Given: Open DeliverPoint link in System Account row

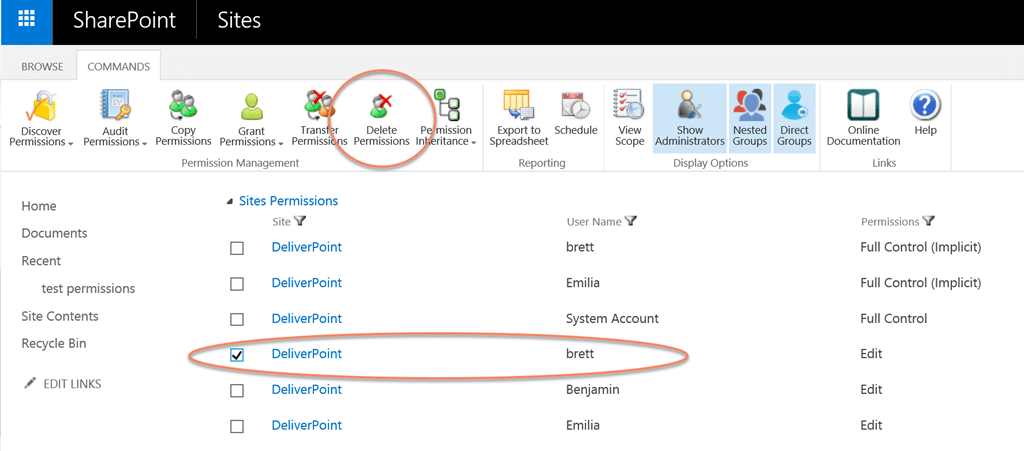Looking at the screenshot, I should click(307, 319).
